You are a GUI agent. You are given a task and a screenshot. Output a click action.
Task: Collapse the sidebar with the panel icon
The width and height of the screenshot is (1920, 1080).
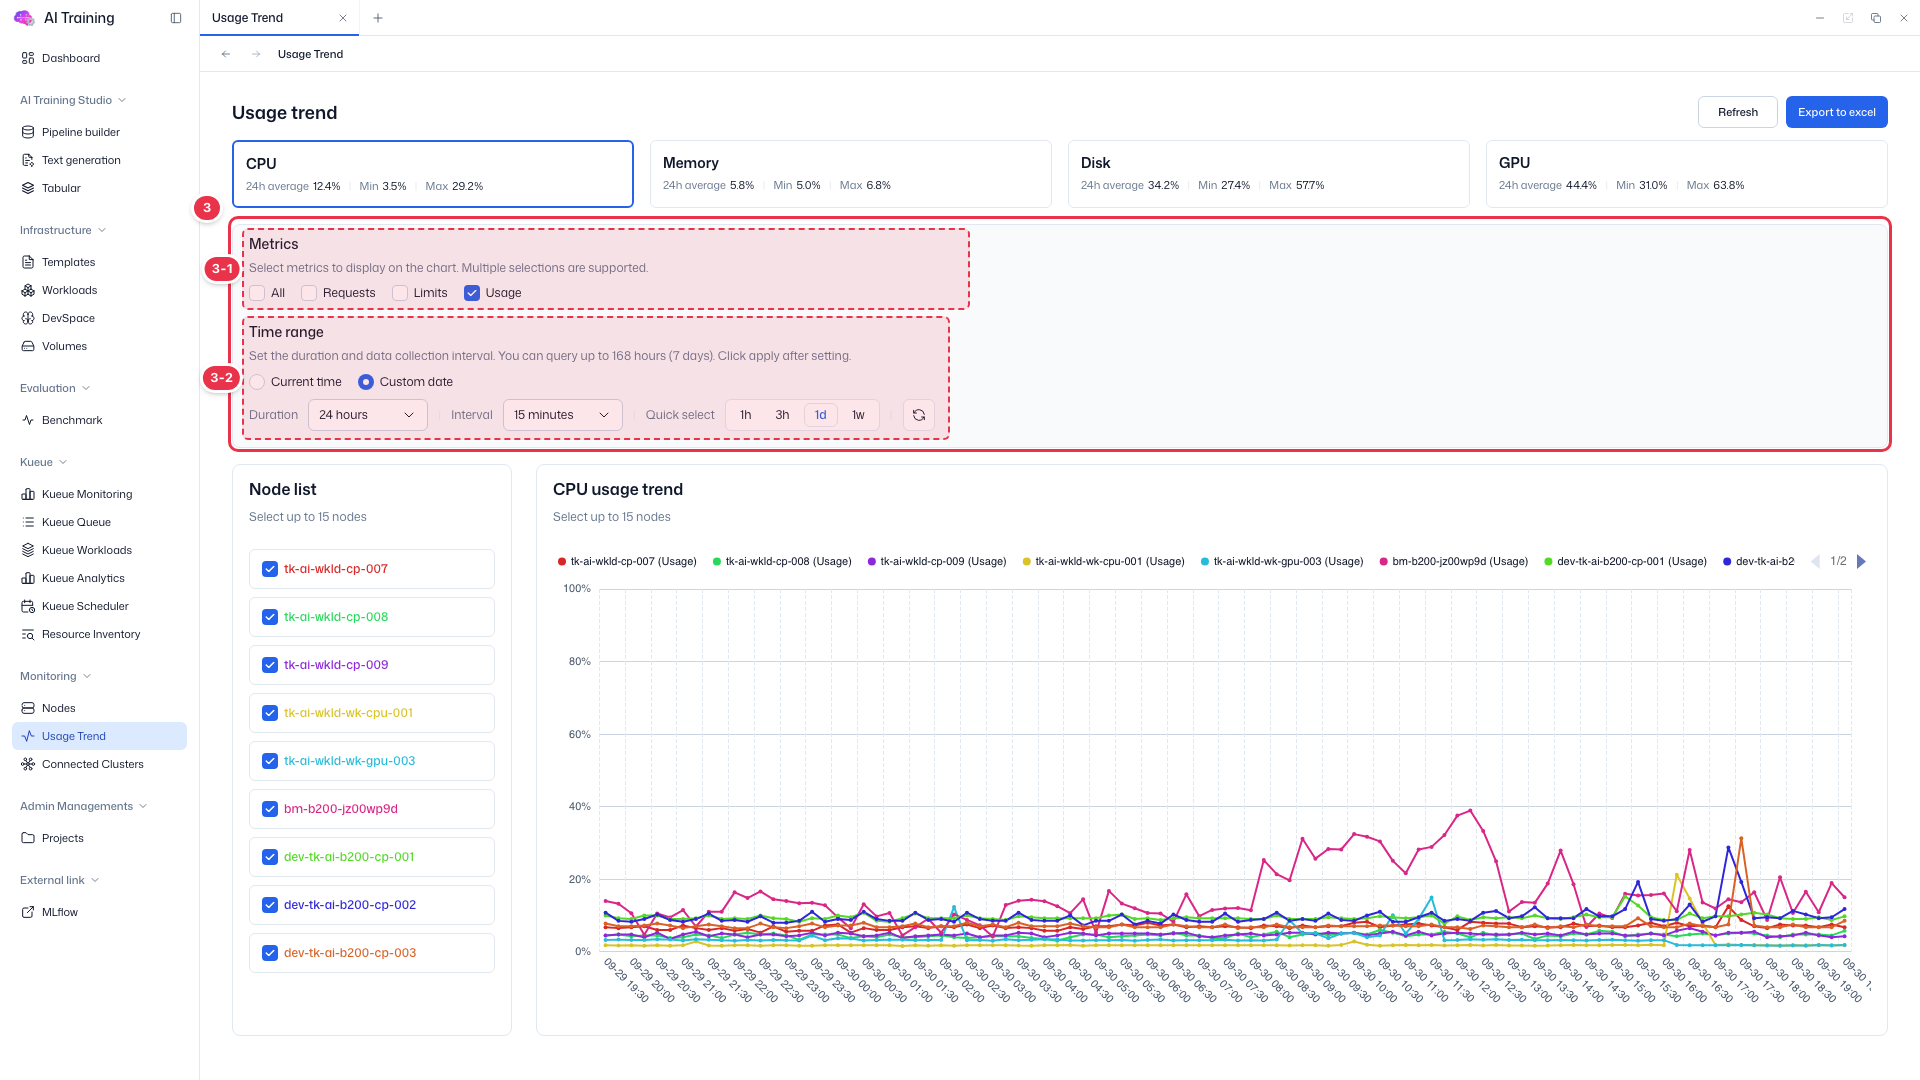pyautogui.click(x=176, y=18)
